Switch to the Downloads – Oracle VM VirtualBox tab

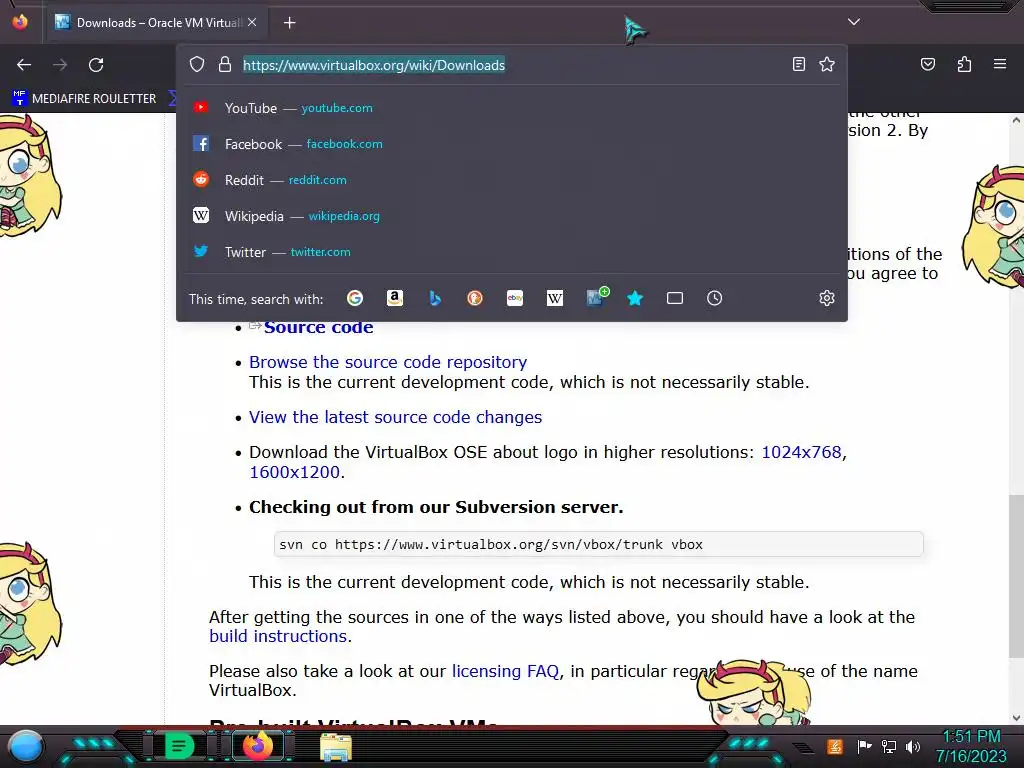tap(156, 23)
